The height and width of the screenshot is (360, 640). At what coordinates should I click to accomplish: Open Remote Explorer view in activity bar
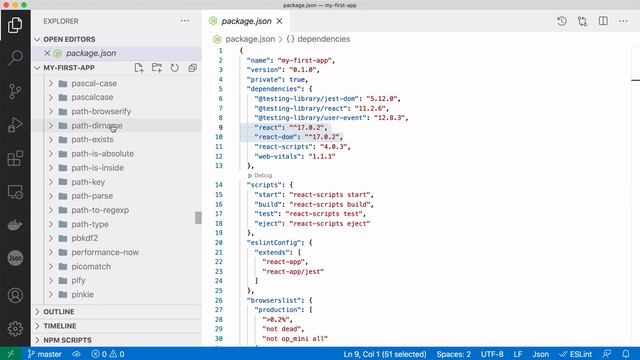pos(15,192)
